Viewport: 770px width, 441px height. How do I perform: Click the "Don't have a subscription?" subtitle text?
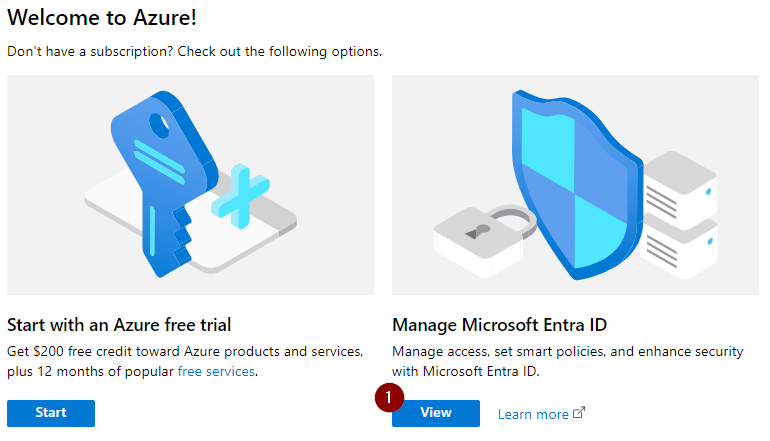coord(194,50)
